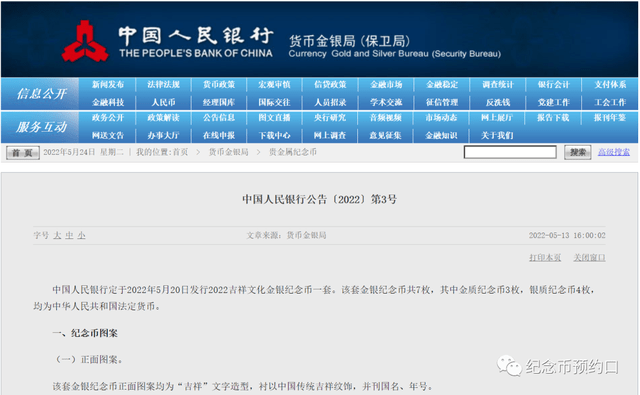Open 宏观审慎 in navigation
Viewport: 640px width, 395px height.
(274, 84)
